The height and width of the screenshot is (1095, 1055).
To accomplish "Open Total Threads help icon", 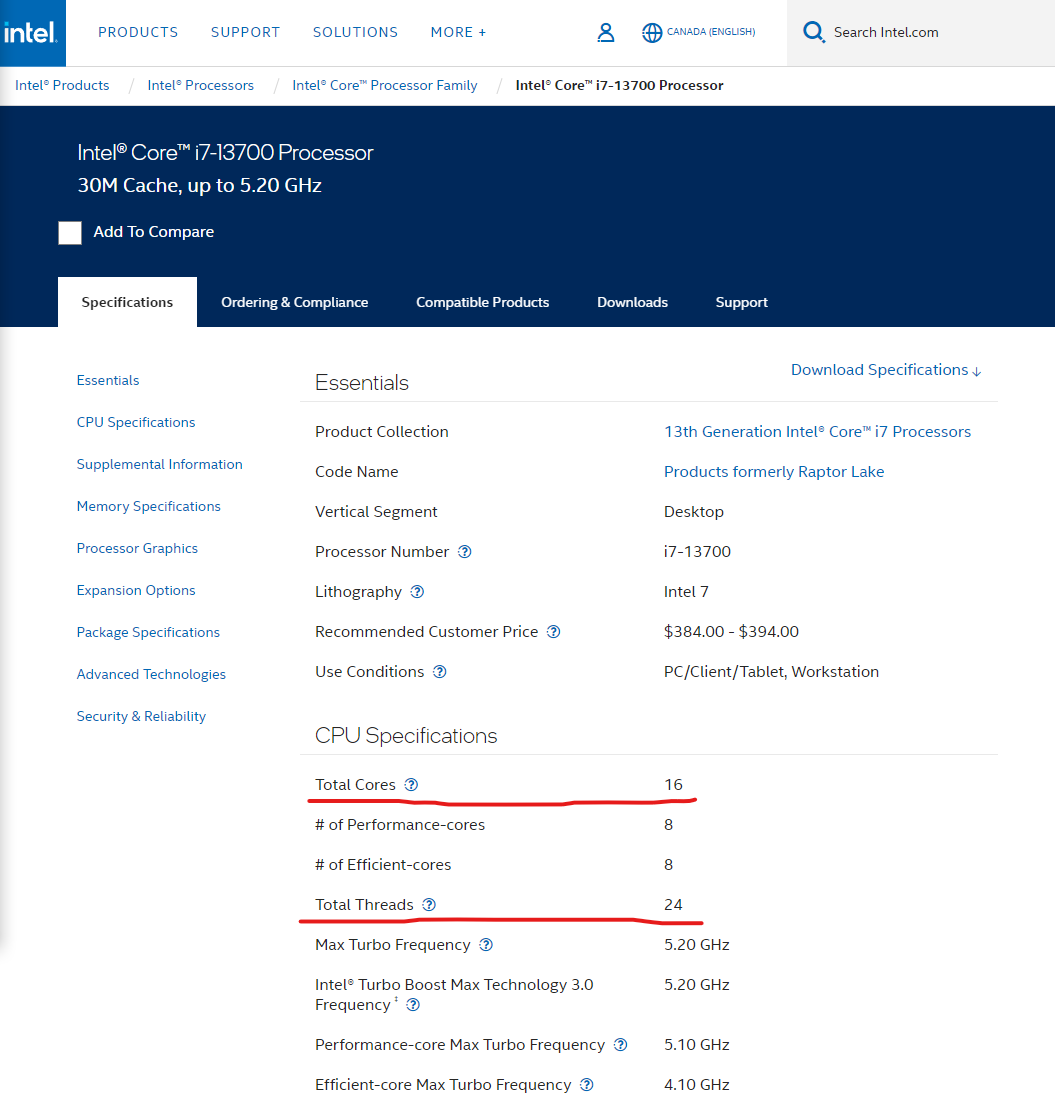I will coord(429,904).
